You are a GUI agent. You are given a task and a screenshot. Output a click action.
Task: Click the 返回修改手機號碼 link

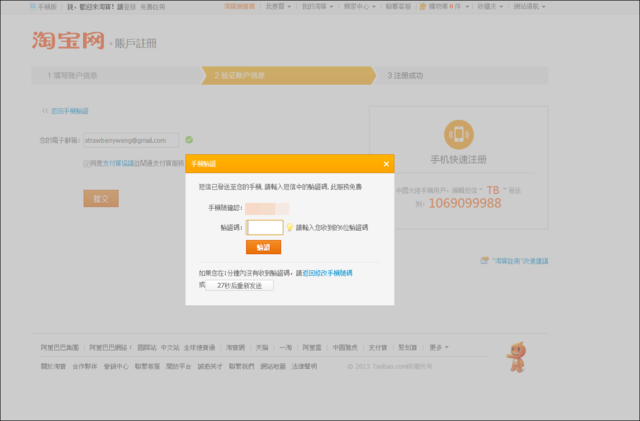click(327, 273)
